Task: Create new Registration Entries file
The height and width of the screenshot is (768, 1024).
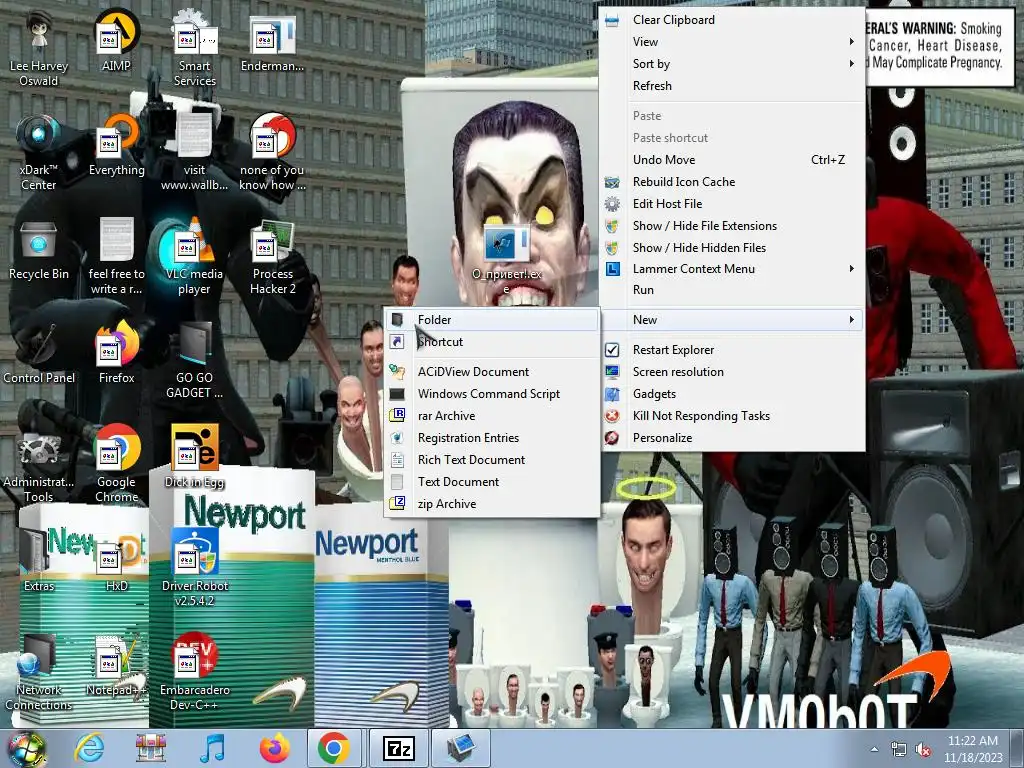Action: coord(492,438)
